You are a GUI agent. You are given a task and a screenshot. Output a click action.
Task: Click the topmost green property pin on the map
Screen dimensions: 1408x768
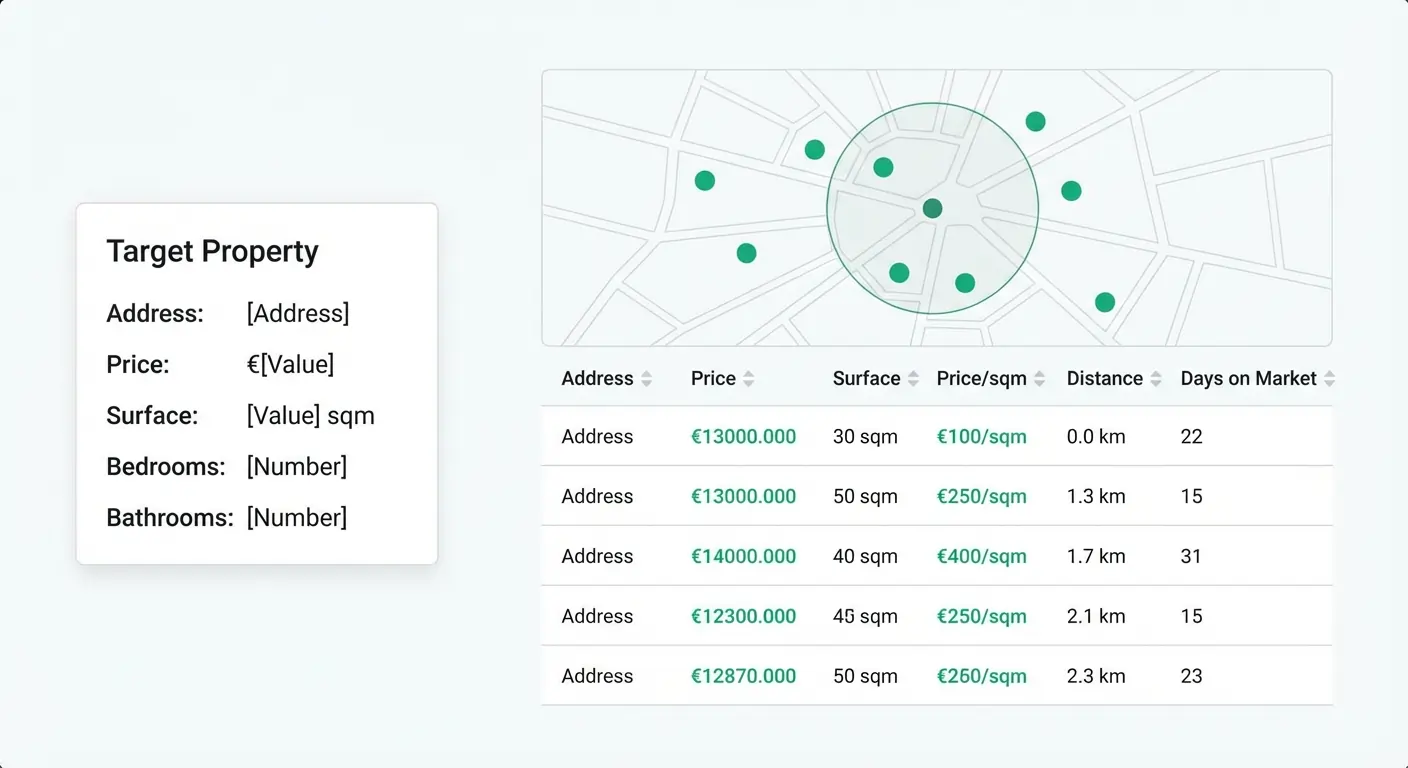(x=1035, y=121)
